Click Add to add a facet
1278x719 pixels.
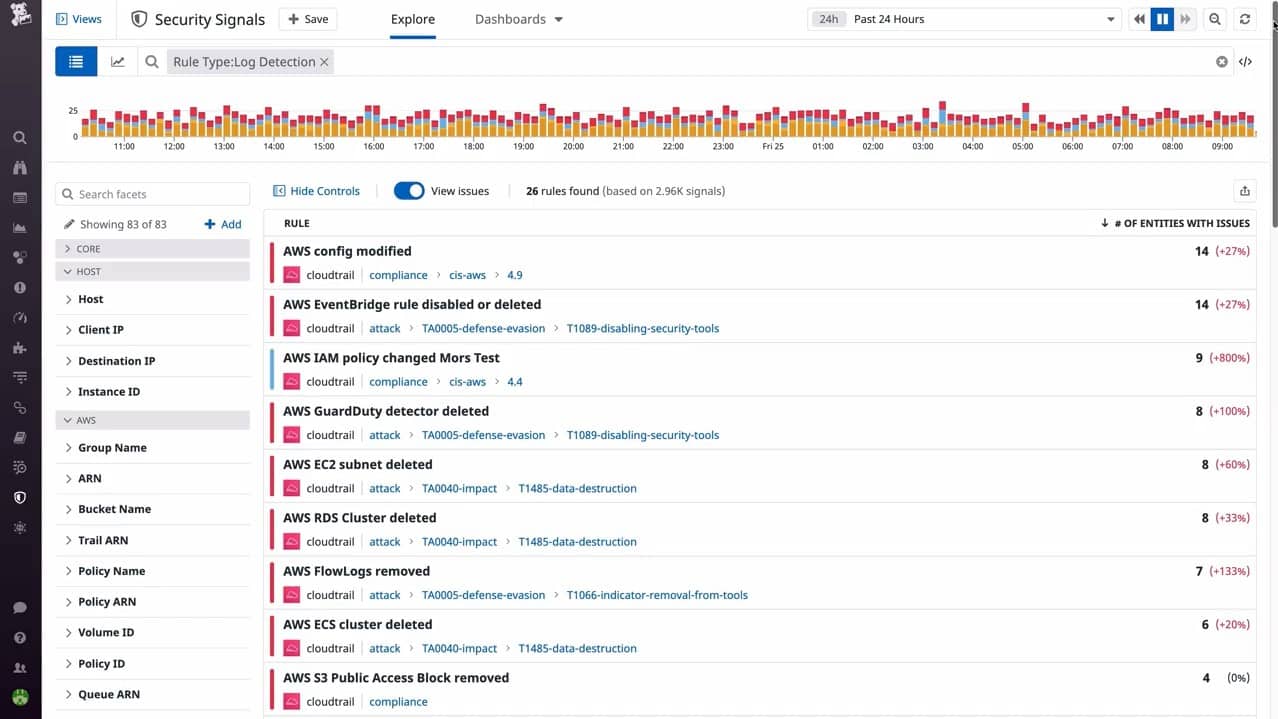click(223, 224)
